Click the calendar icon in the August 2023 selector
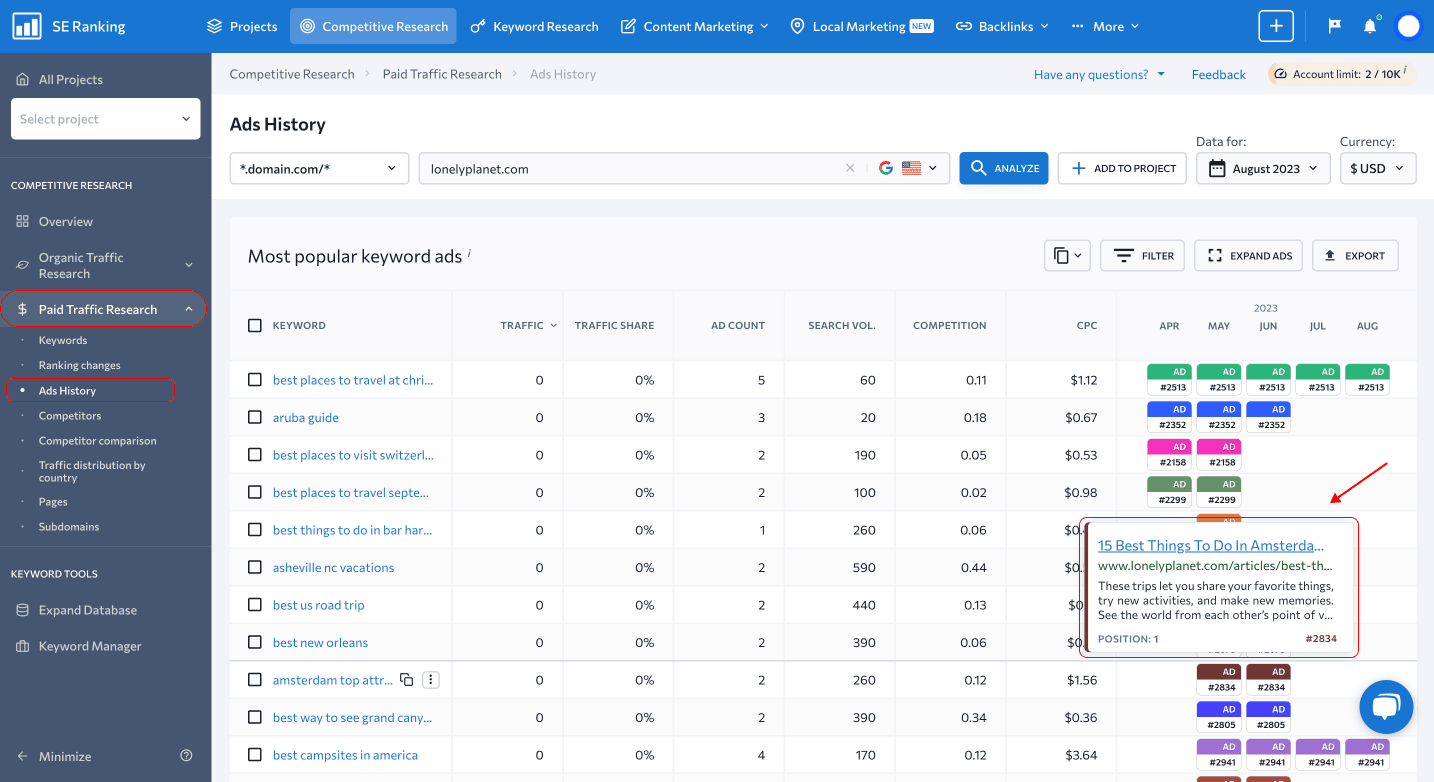This screenshot has height=782, width=1434. 1217,168
